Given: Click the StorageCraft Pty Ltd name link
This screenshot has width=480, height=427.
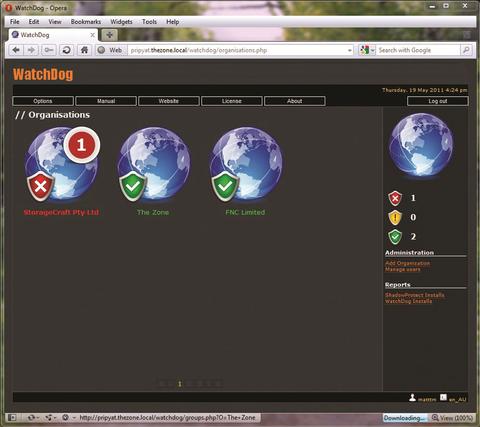Looking at the screenshot, I should tap(61, 212).
